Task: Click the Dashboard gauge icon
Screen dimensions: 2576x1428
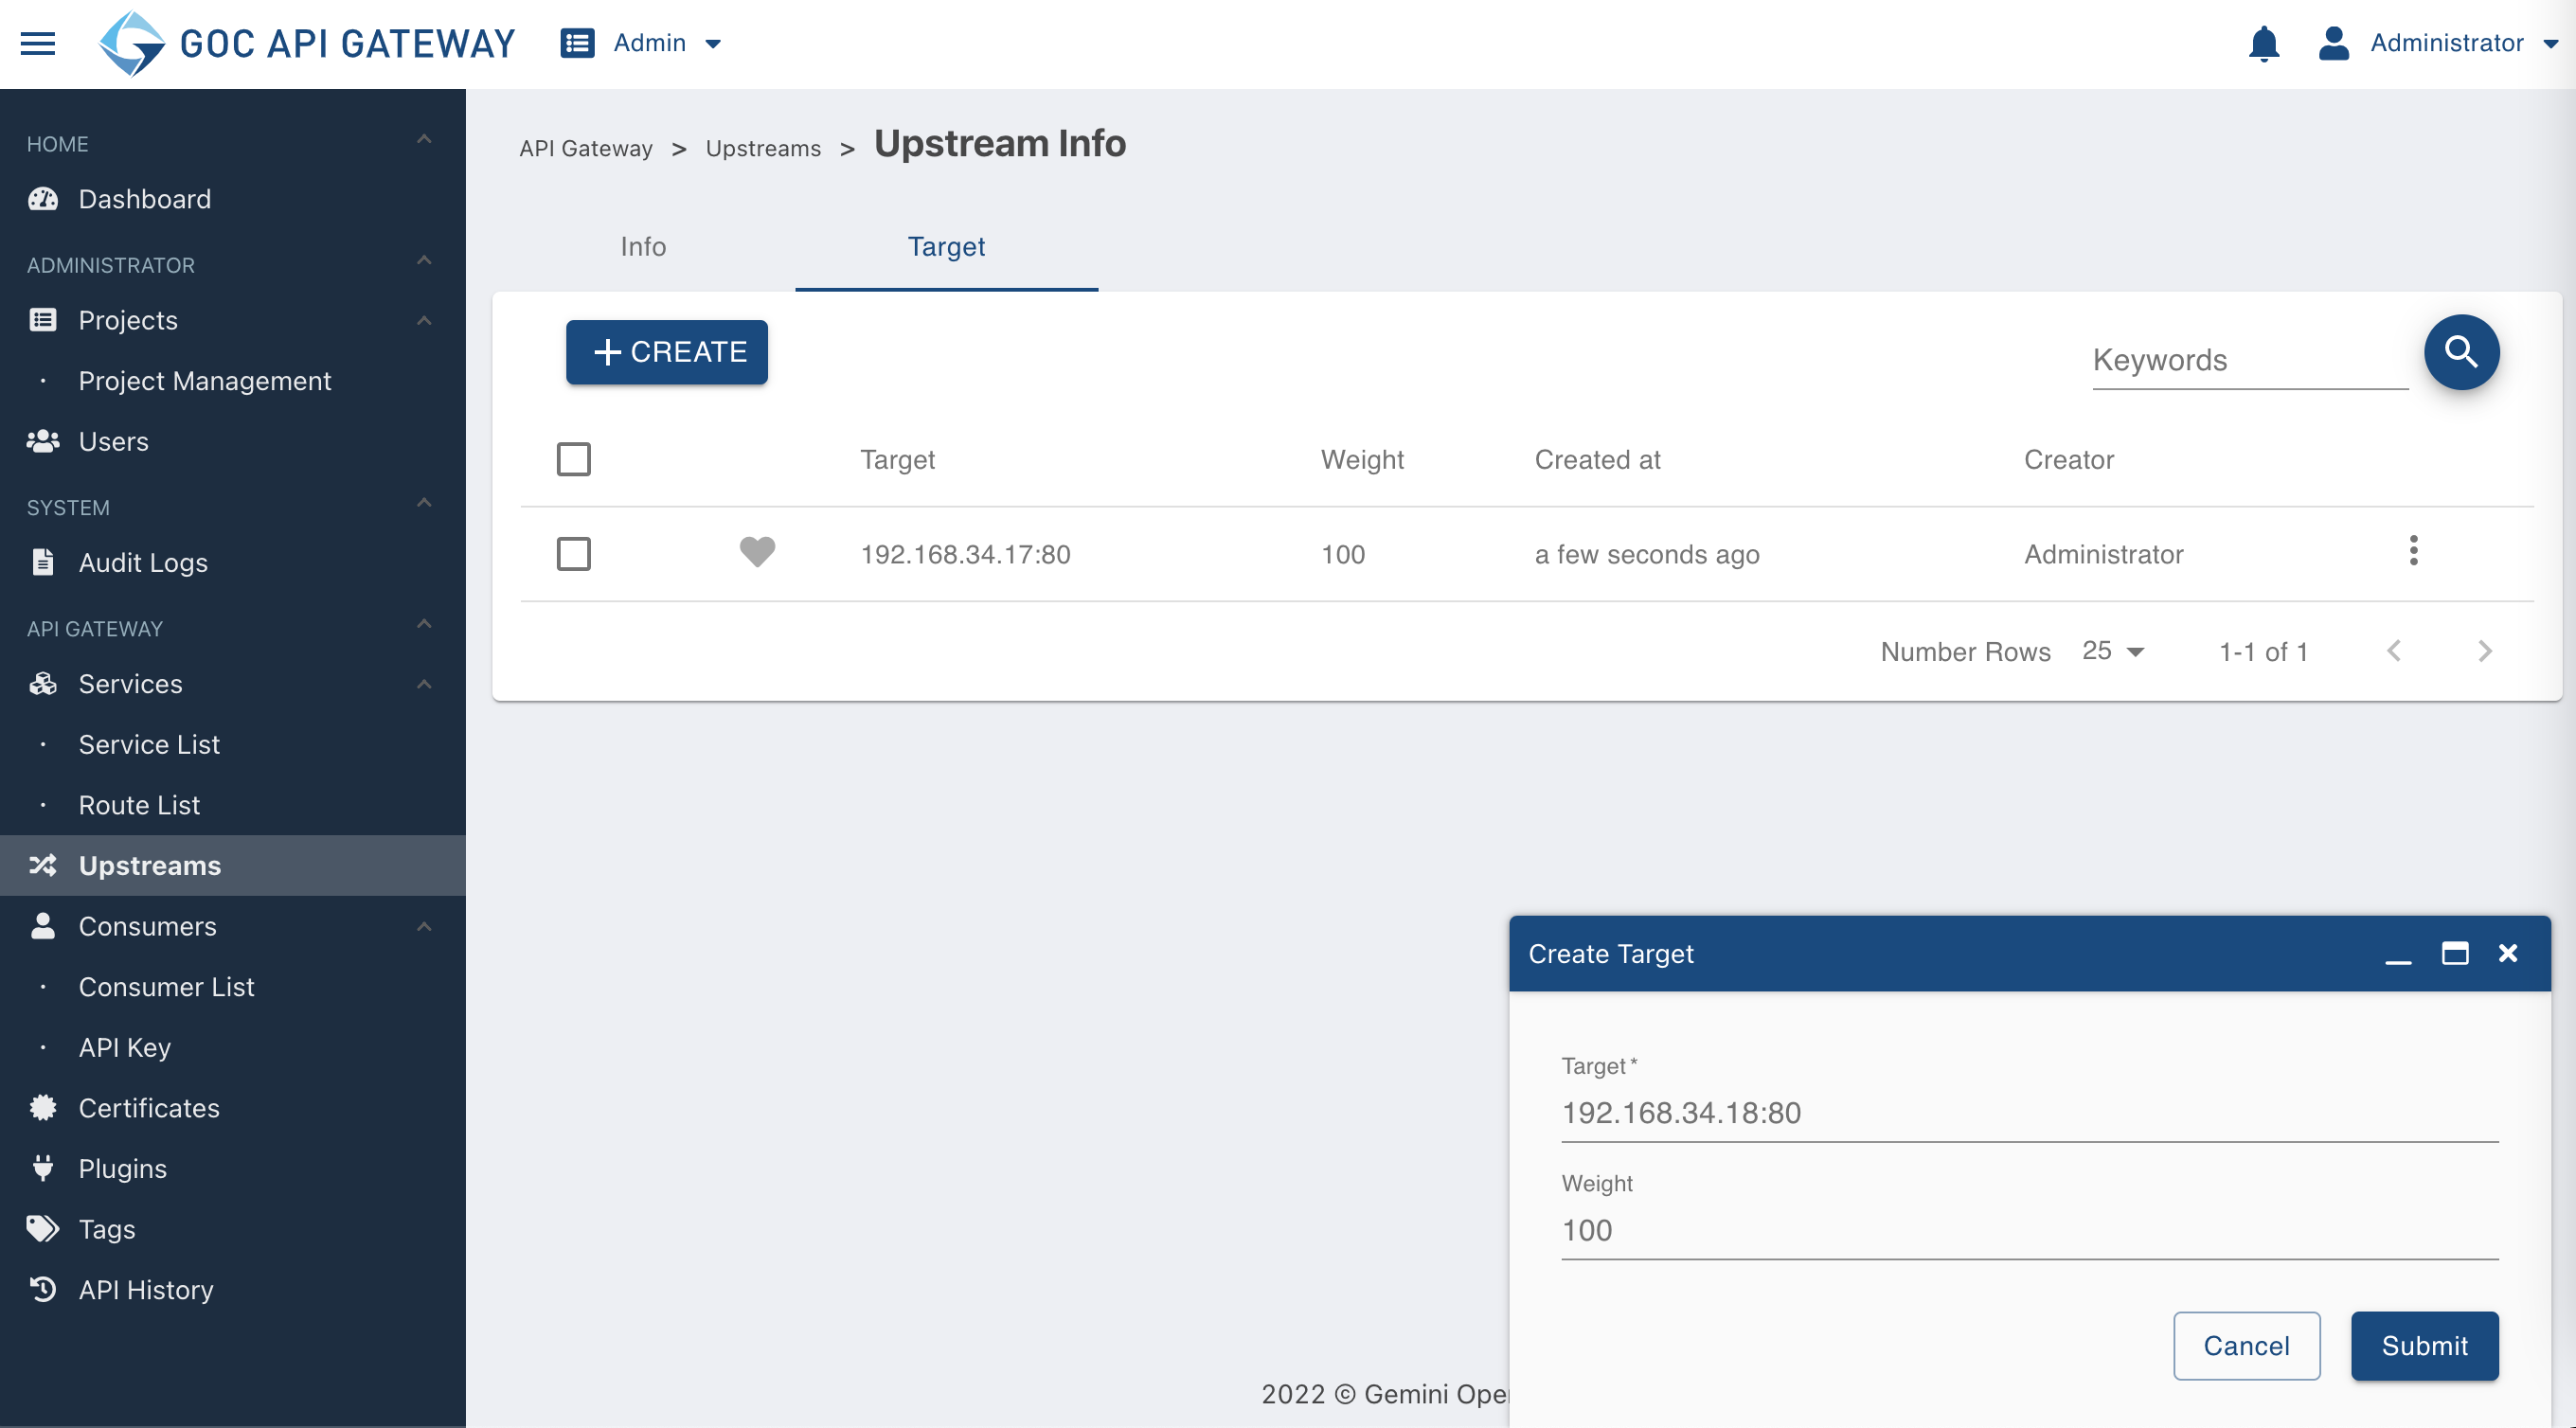Action: tap(43, 199)
